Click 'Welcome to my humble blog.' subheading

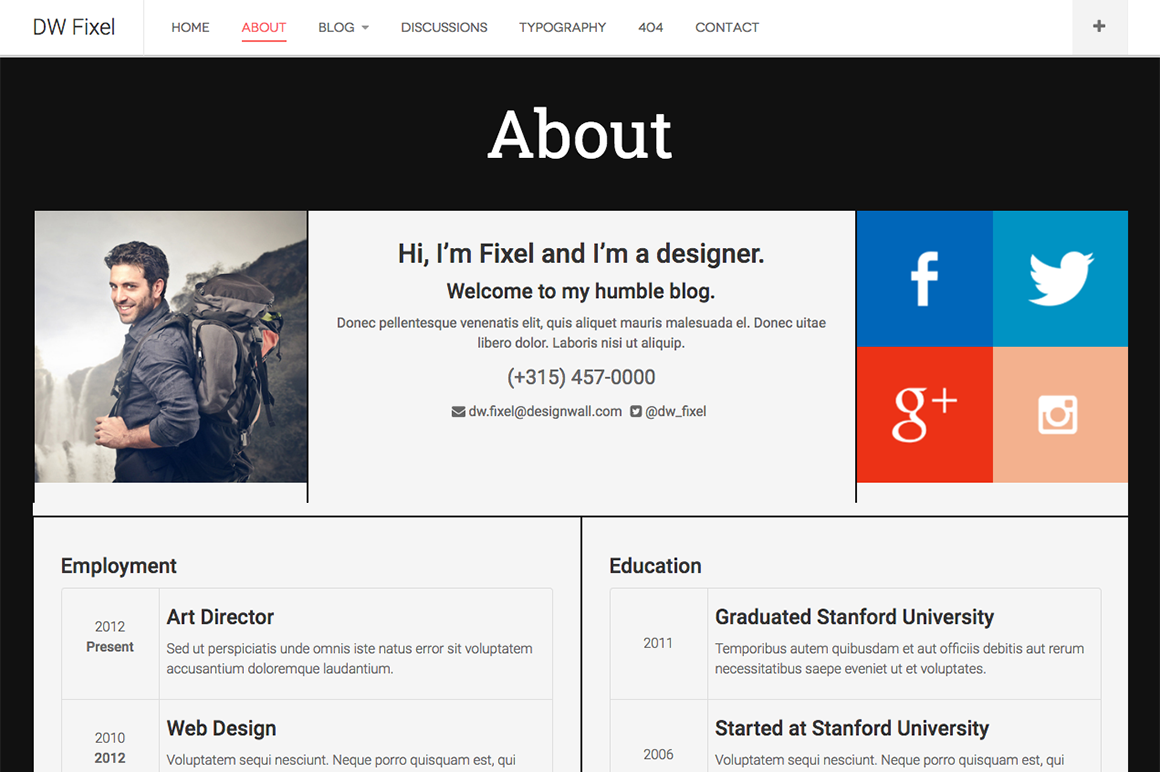[x=581, y=291]
